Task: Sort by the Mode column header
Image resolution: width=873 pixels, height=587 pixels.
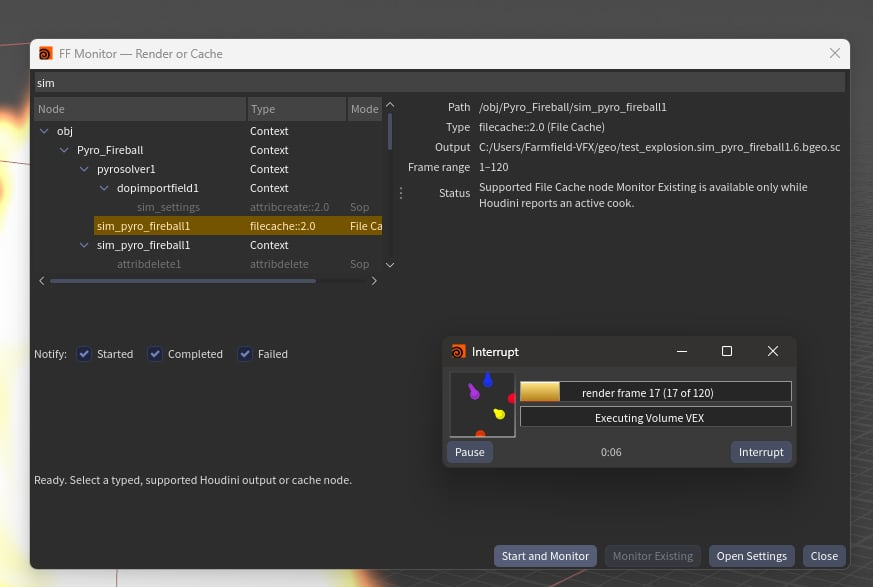Action: (x=365, y=109)
